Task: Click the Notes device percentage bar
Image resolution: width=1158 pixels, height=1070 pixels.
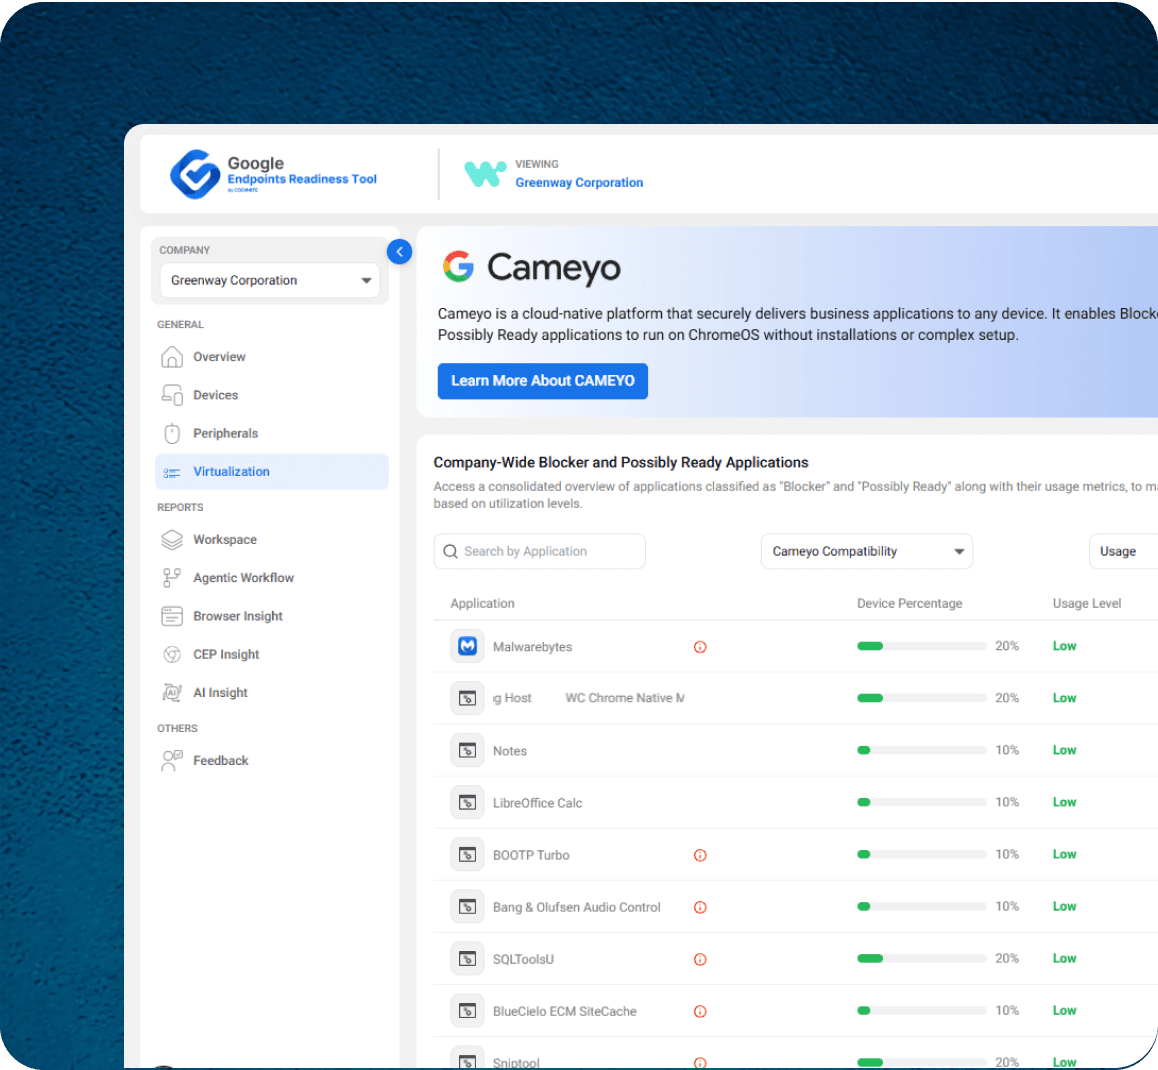Action: (922, 750)
